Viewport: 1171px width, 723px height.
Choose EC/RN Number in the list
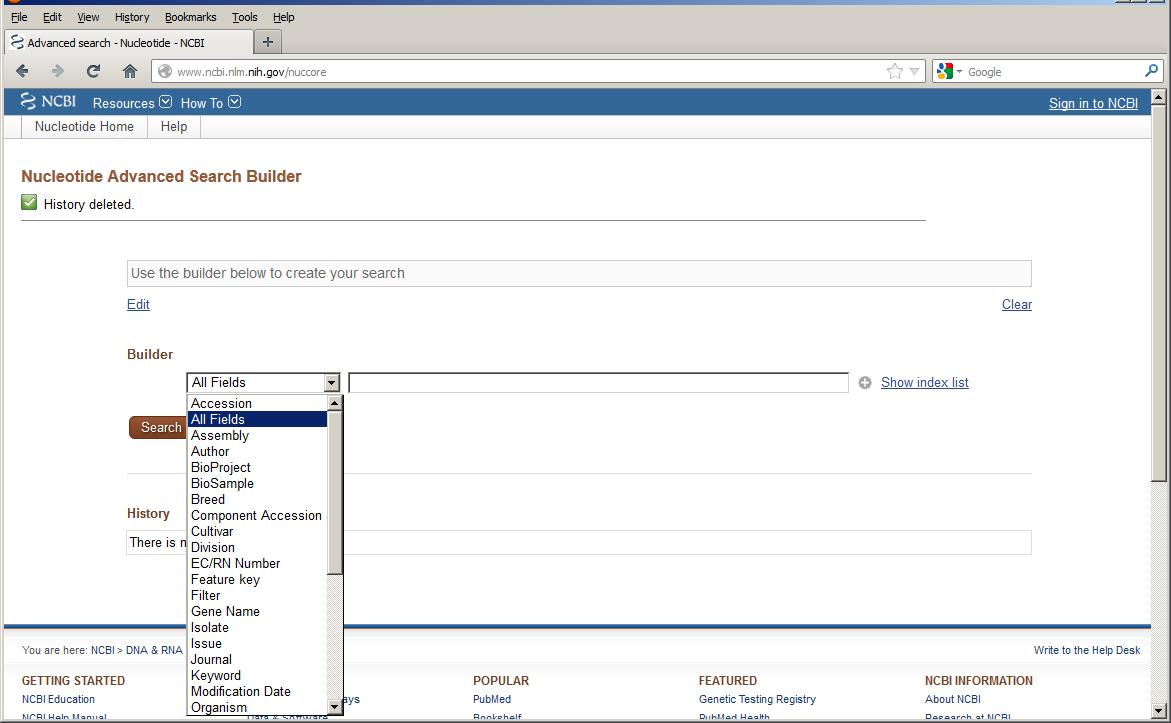258,563
